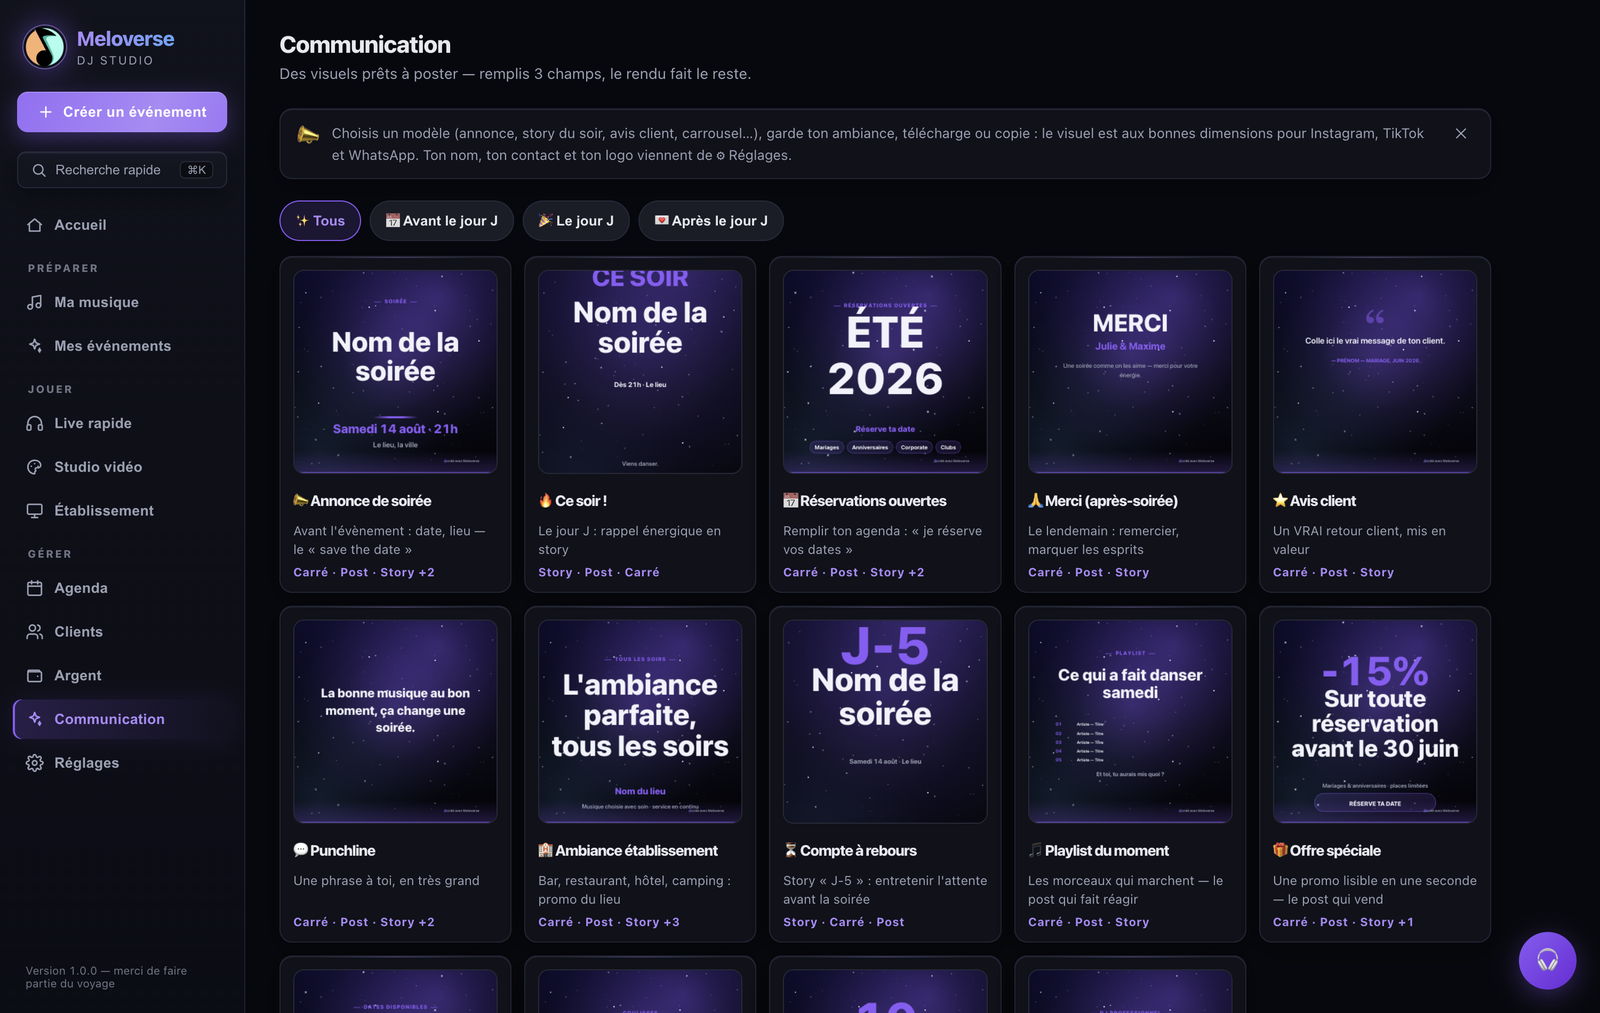Click the Annonce de soirée title

(371, 500)
